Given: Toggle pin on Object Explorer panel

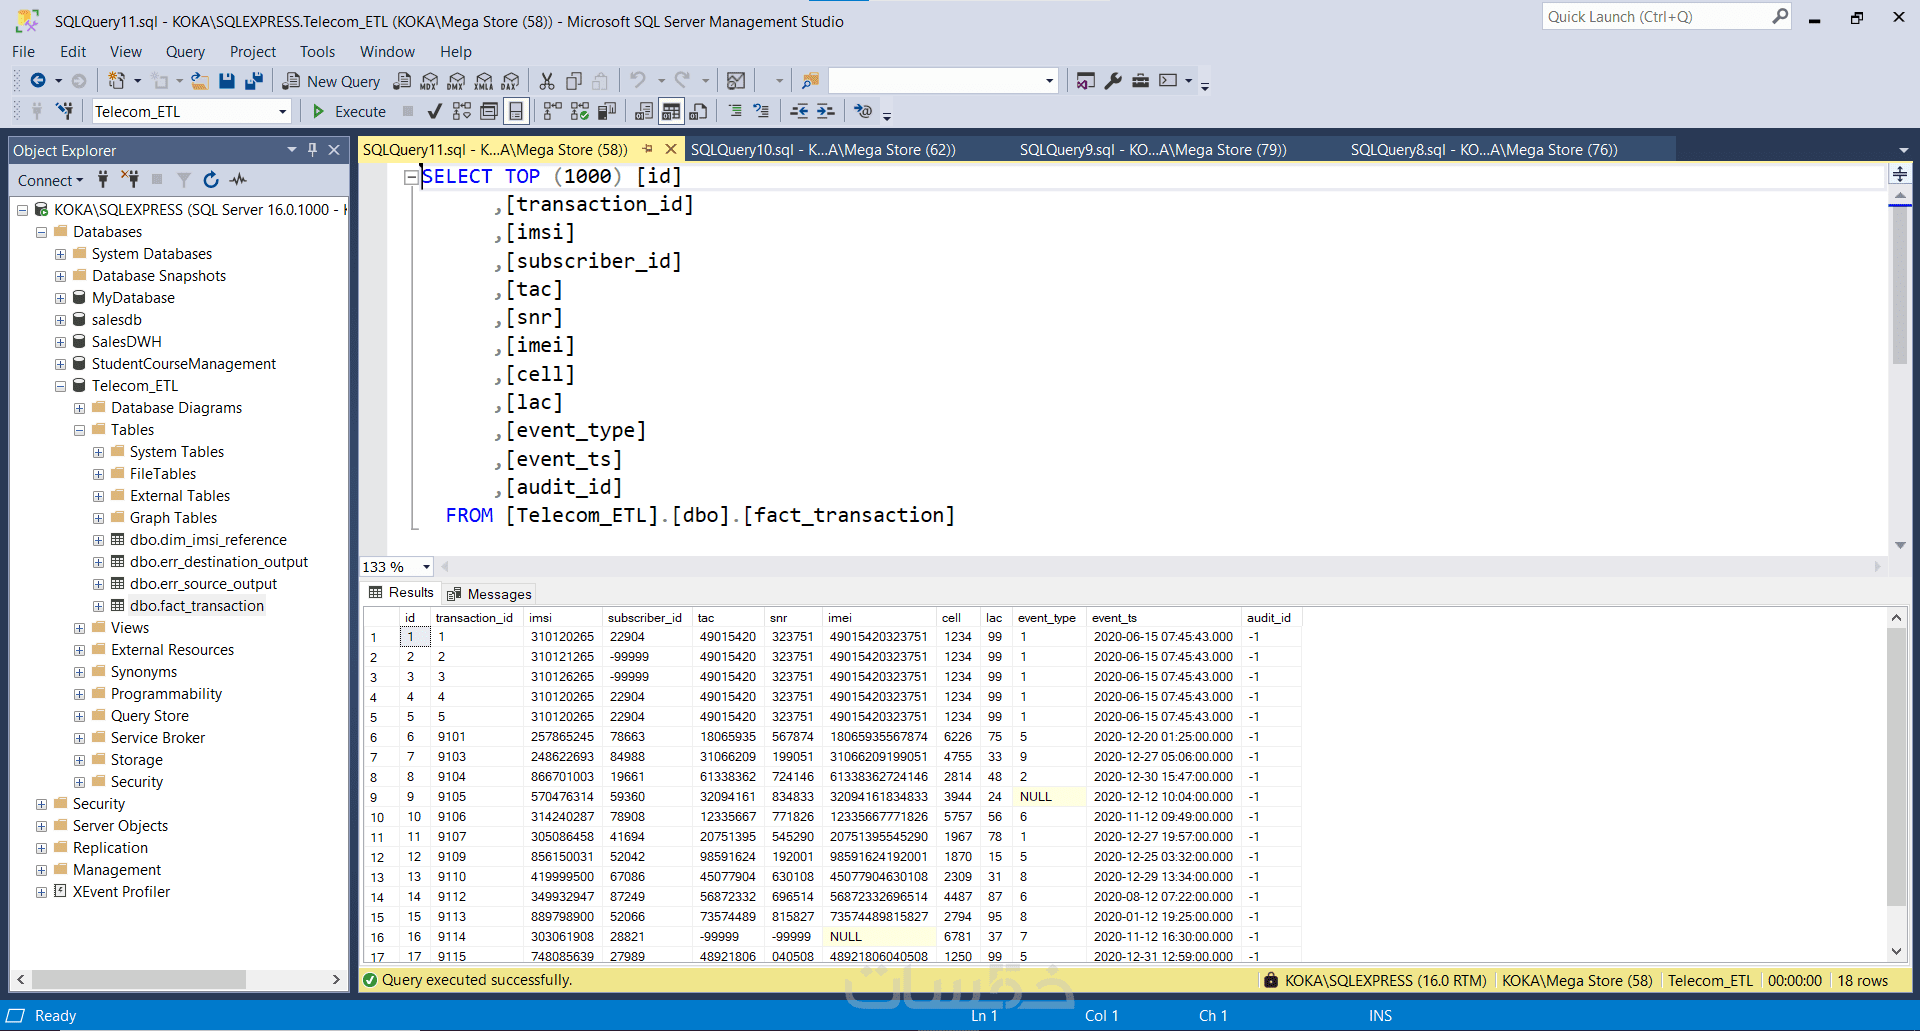Looking at the screenshot, I should tap(312, 150).
